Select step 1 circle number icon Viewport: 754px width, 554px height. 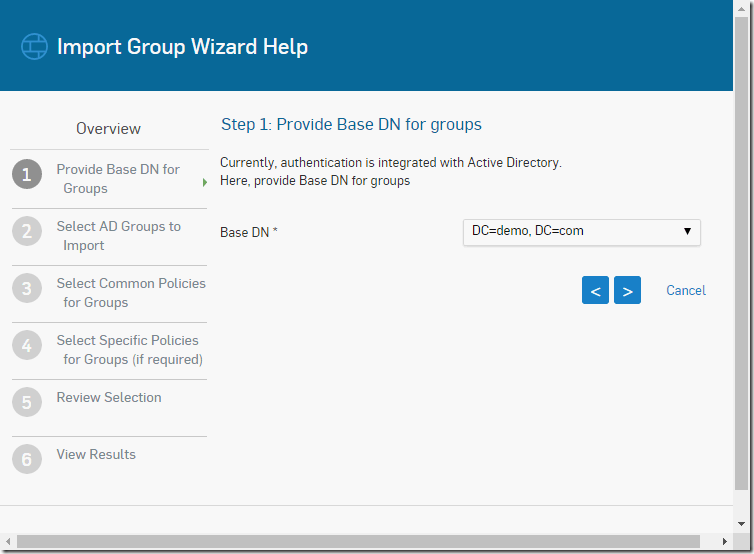(x=27, y=174)
